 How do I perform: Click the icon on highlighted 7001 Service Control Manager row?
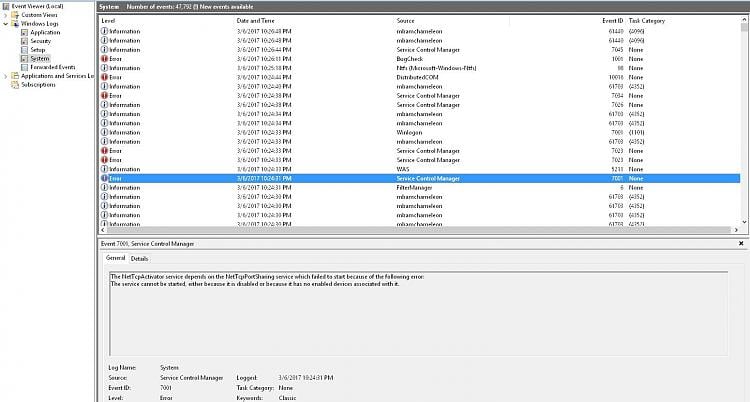pyautogui.click(x=104, y=179)
